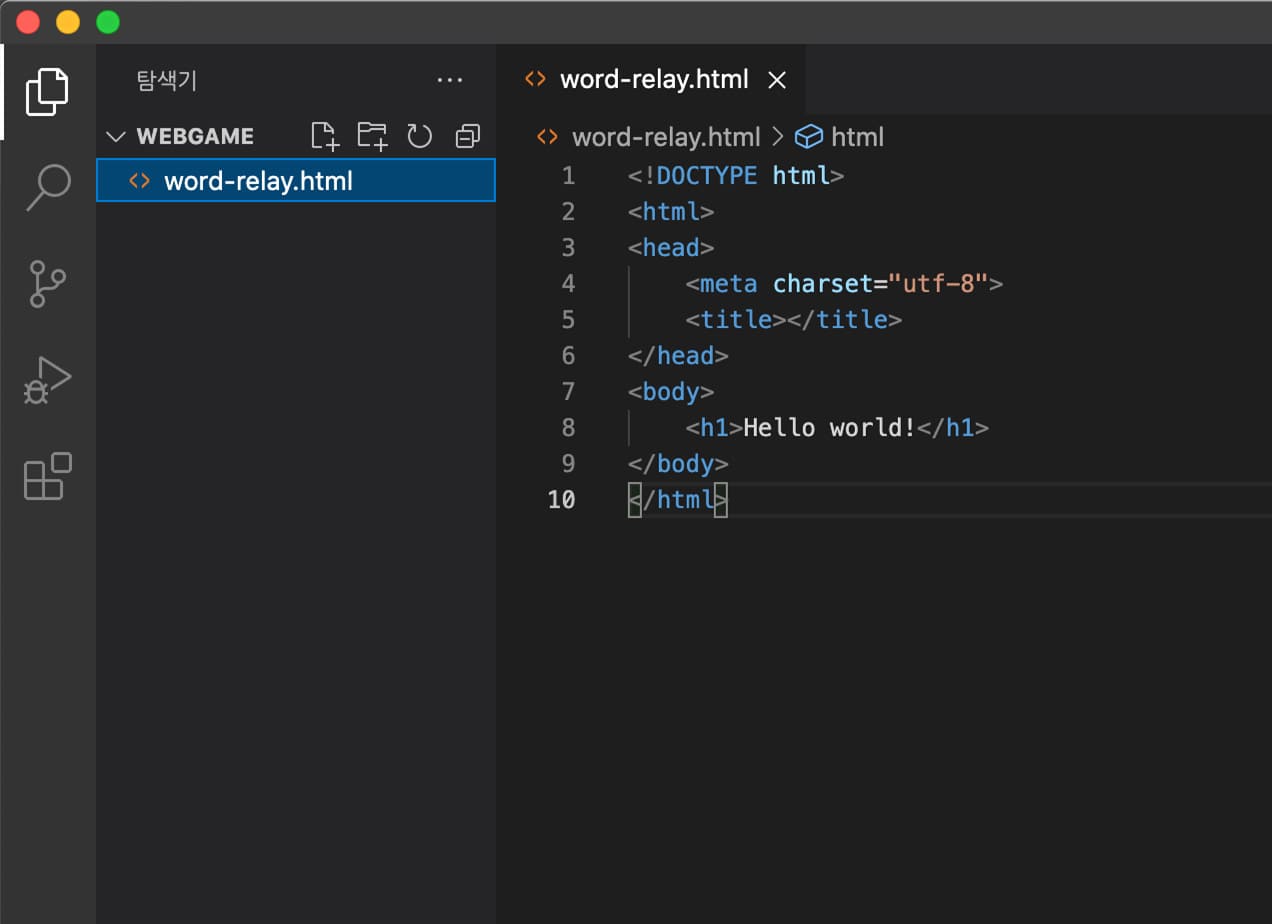Select the Run and Debug icon
The width and height of the screenshot is (1272, 924).
pyautogui.click(x=47, y=380)
